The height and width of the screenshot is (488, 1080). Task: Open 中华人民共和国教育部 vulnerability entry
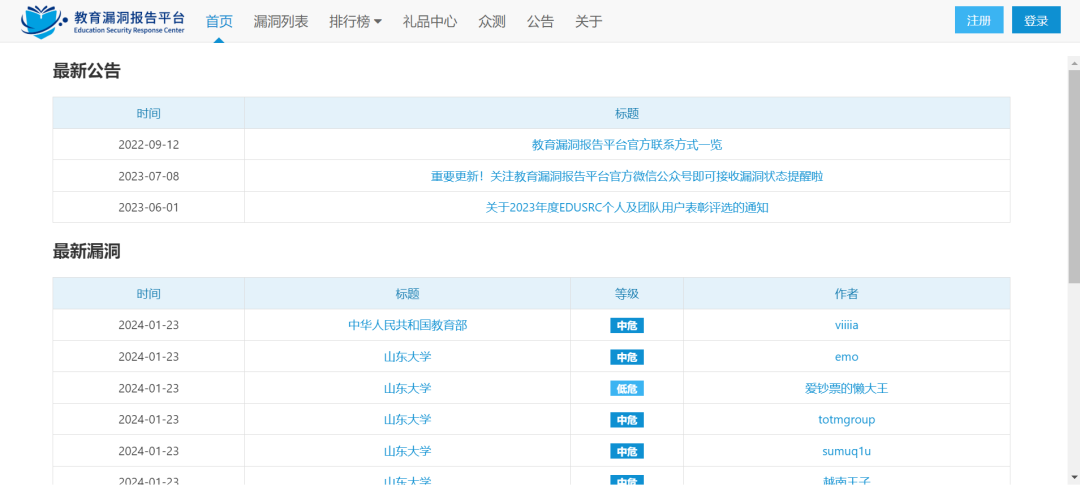pos(407,325)
